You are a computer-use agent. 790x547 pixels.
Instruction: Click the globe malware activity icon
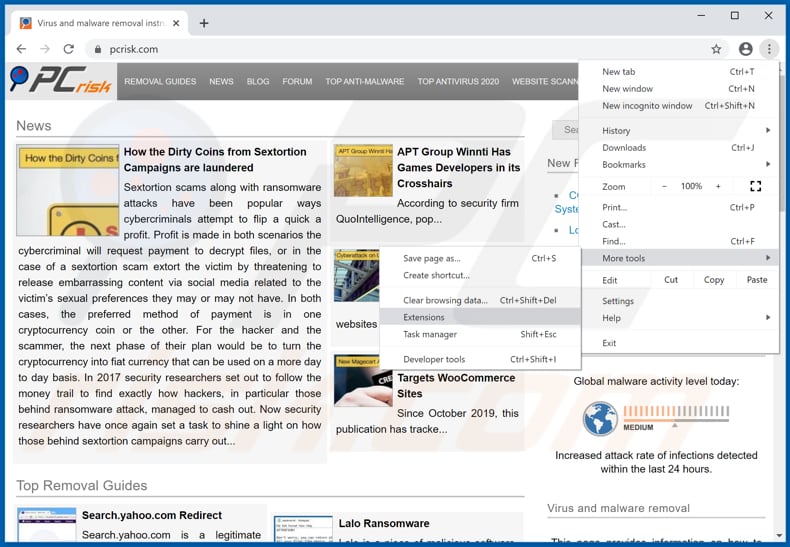pos(600,419)
